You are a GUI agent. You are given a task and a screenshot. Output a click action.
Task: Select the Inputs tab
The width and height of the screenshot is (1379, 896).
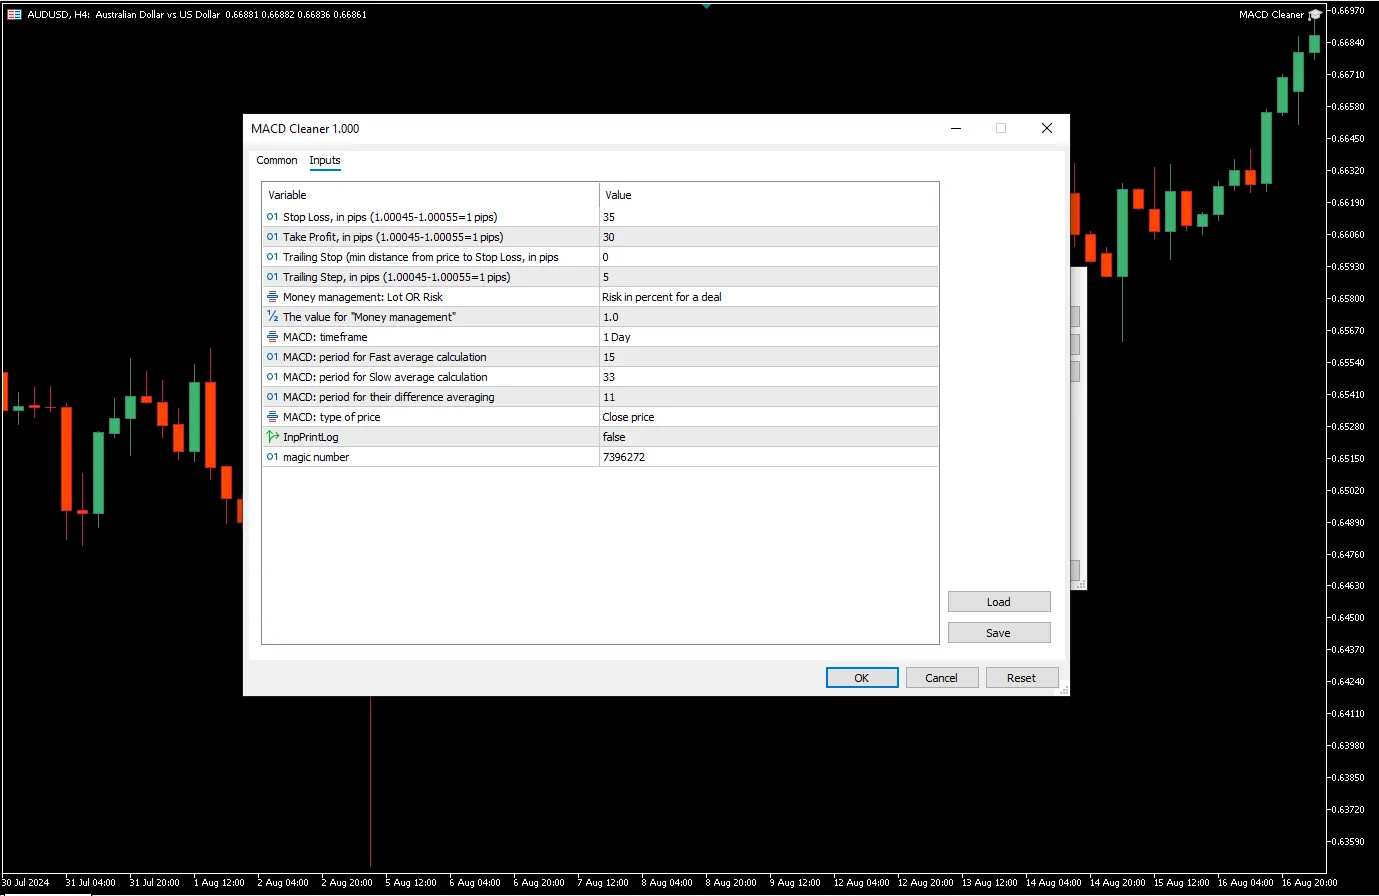325,160
